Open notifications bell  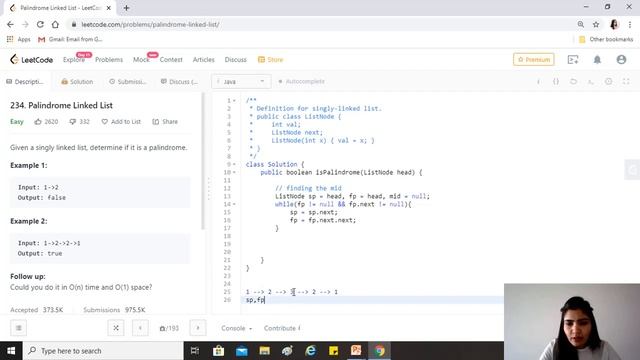click(x=597, y=60)
